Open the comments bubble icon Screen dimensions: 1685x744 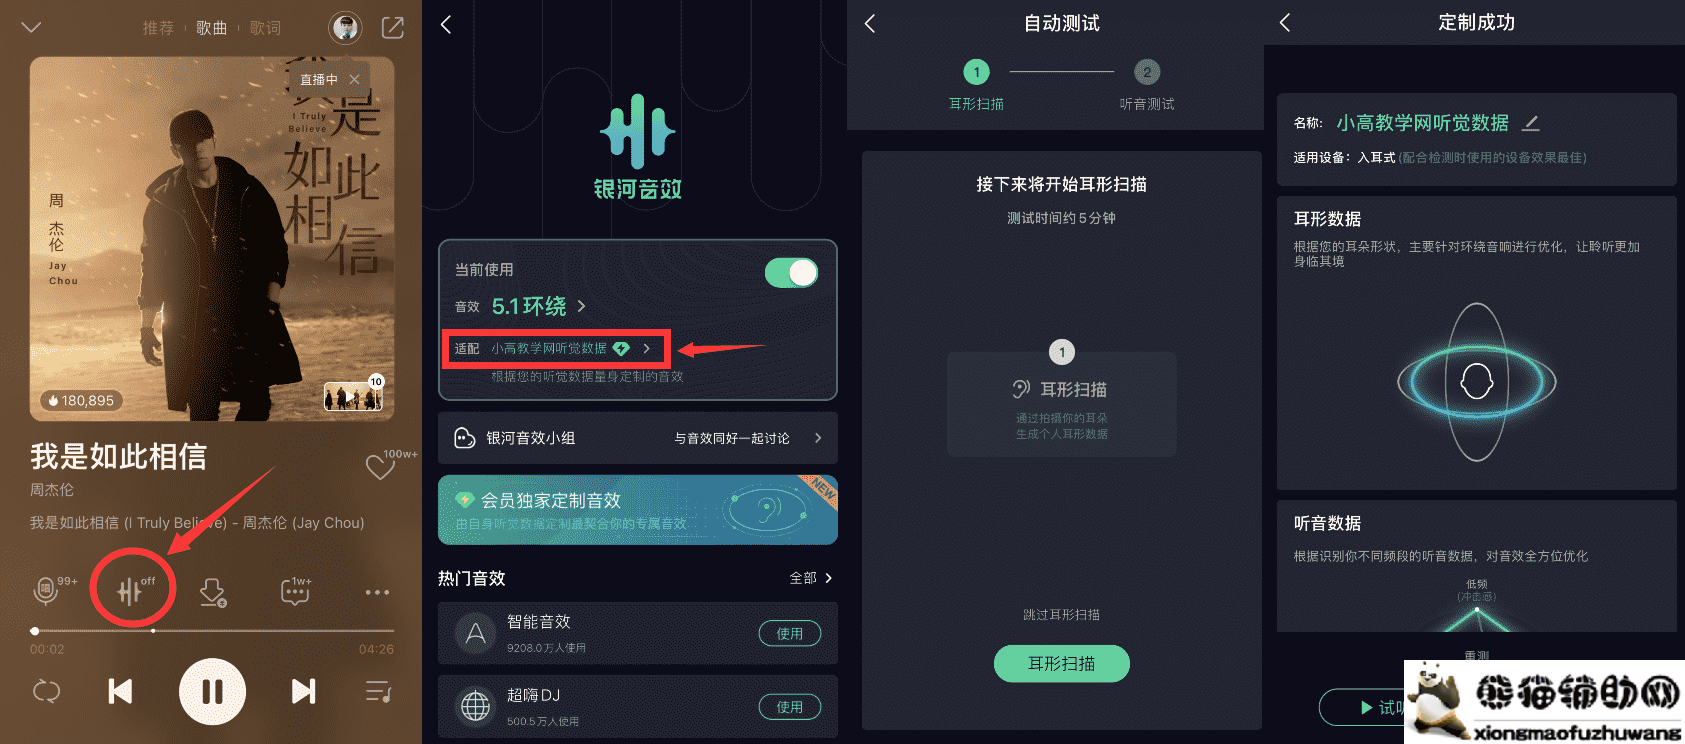[295, 592]
